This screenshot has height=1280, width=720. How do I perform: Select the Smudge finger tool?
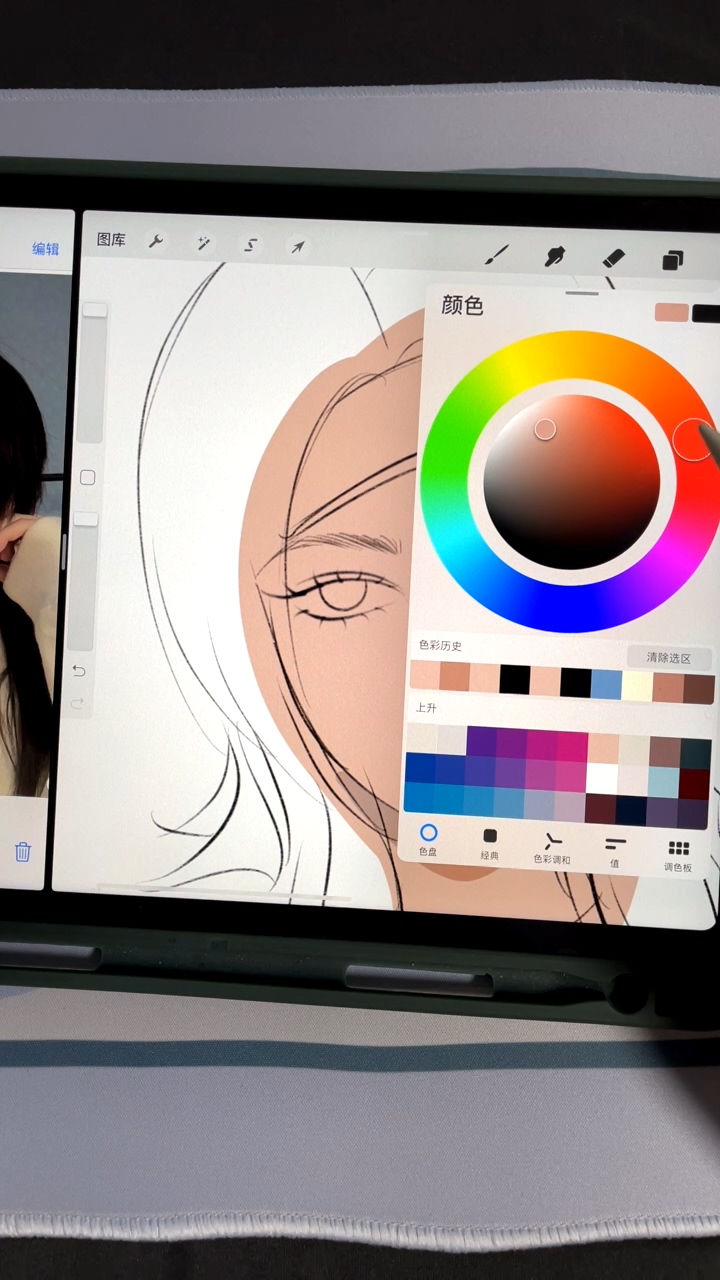[554, 257]
